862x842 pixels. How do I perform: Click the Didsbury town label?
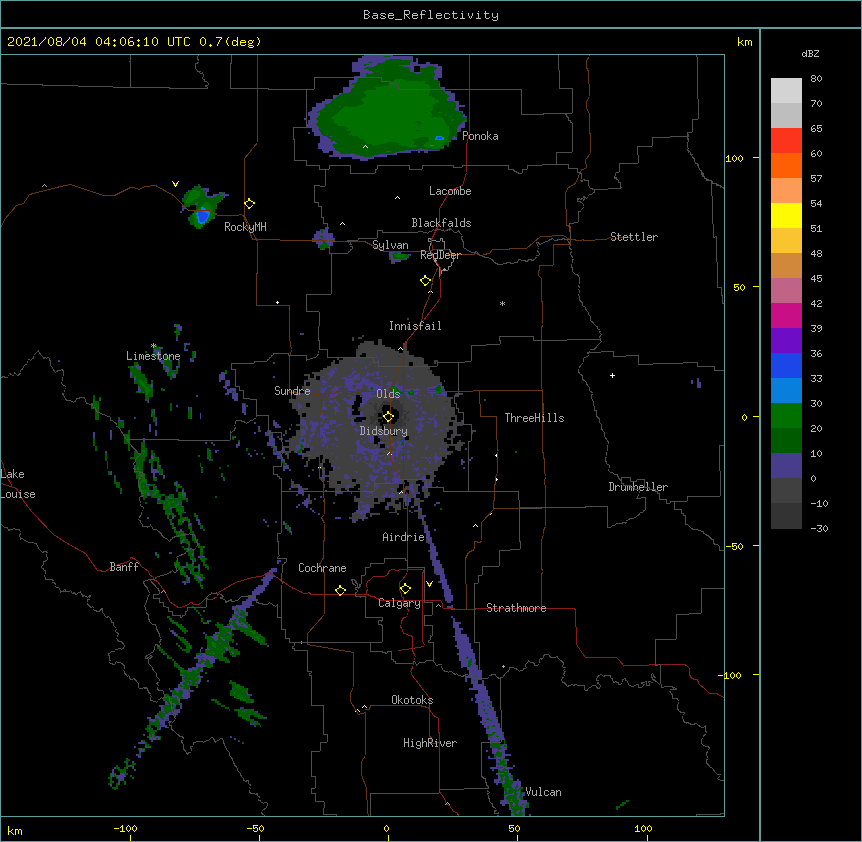click(384, 431)
